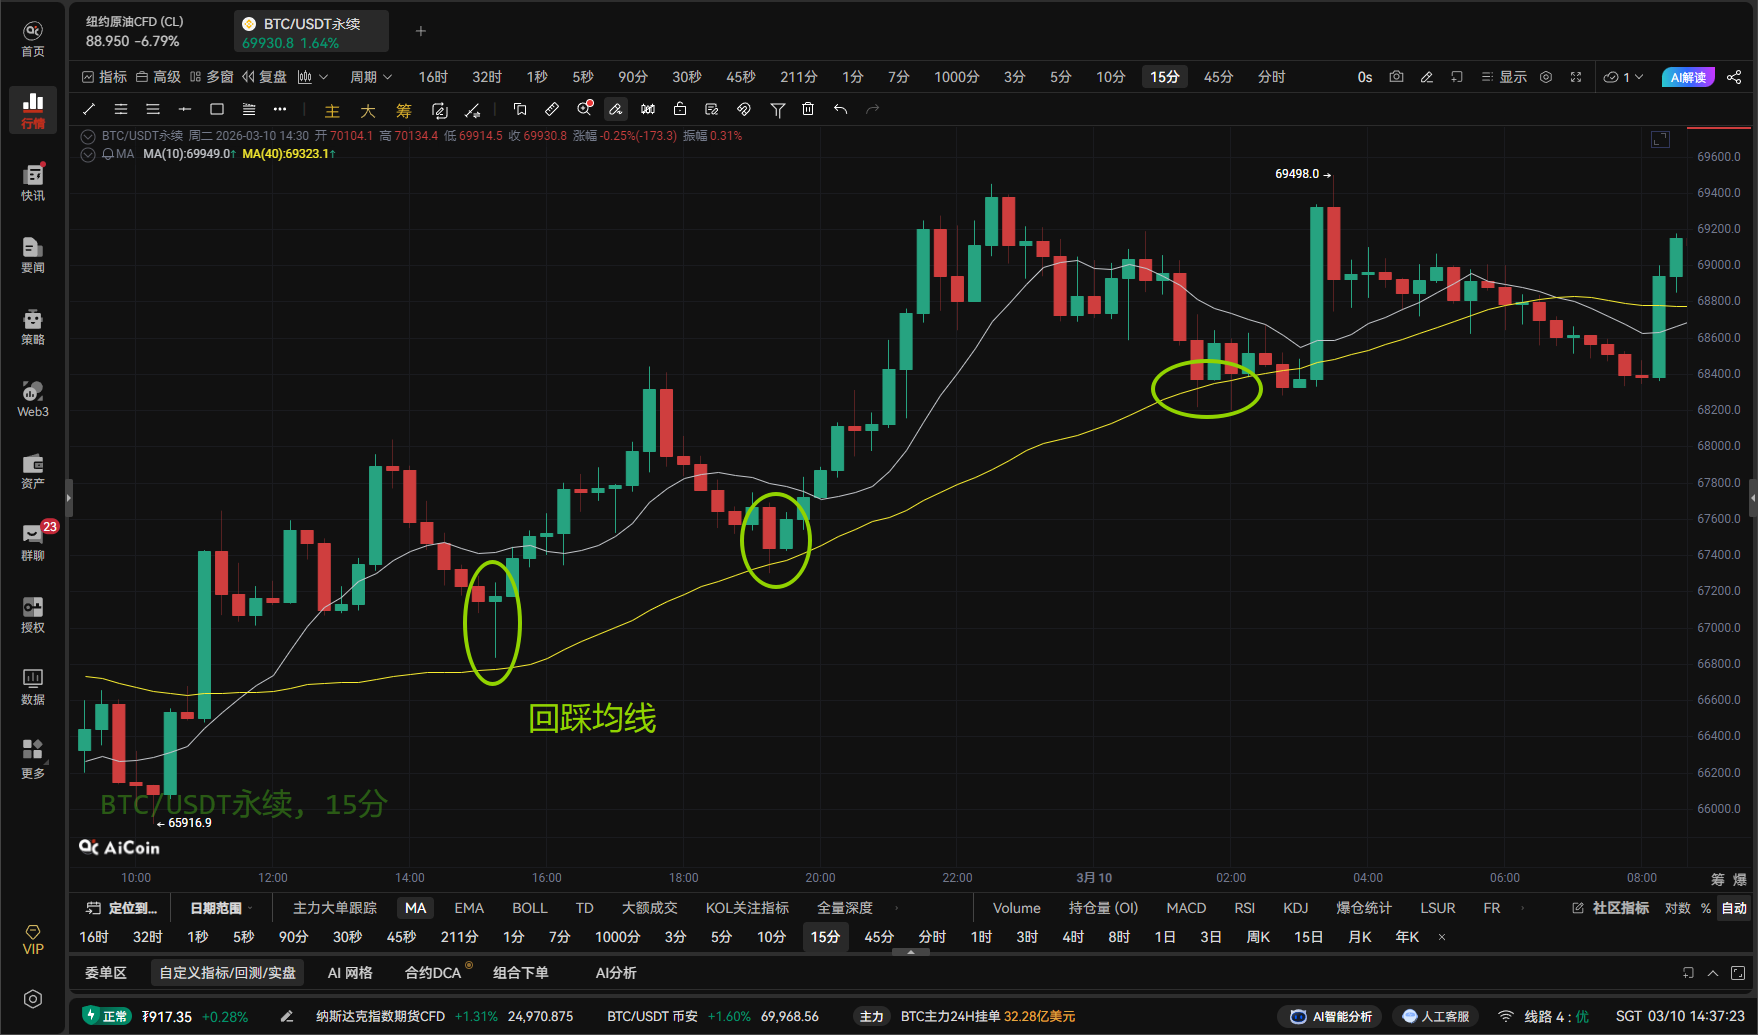The image size is (1758, 1035).
Task: Select the 45分 timeframe in top bar
Action: point(1218,77)
